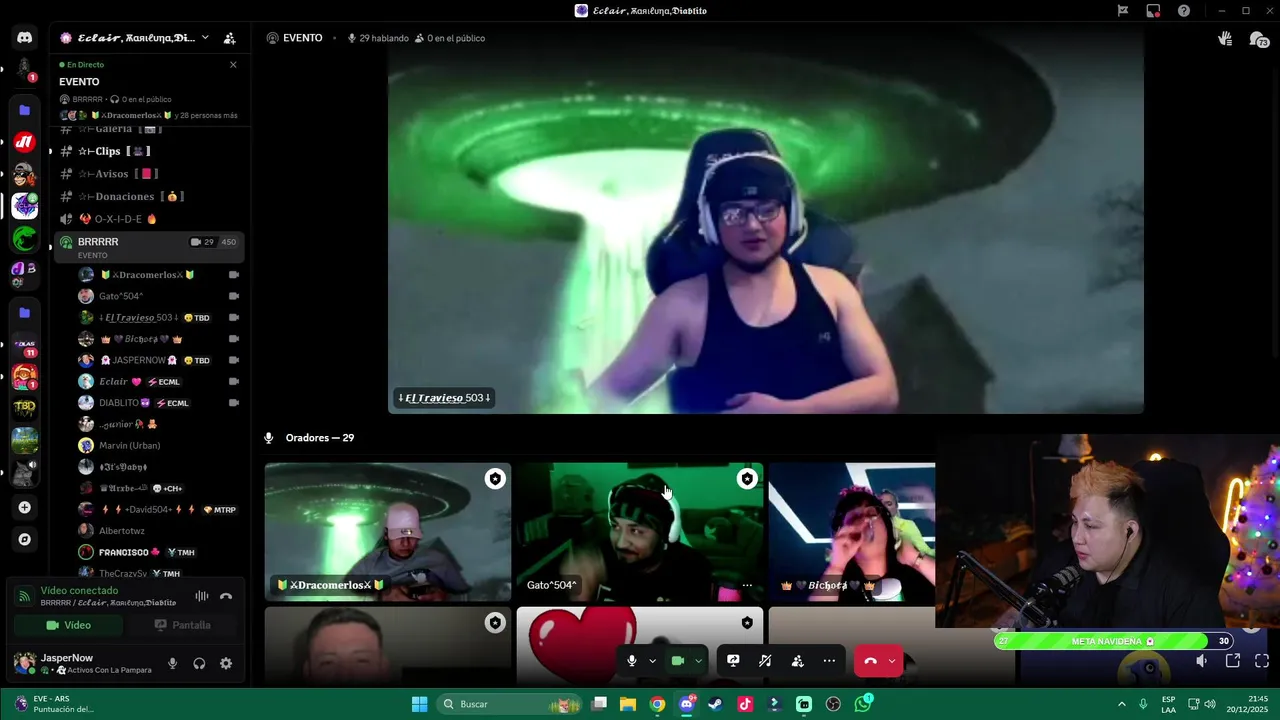Click the META NAVIDEÑA progress bar
The height and width of the screenshot is (720, 1280).
1115,641
